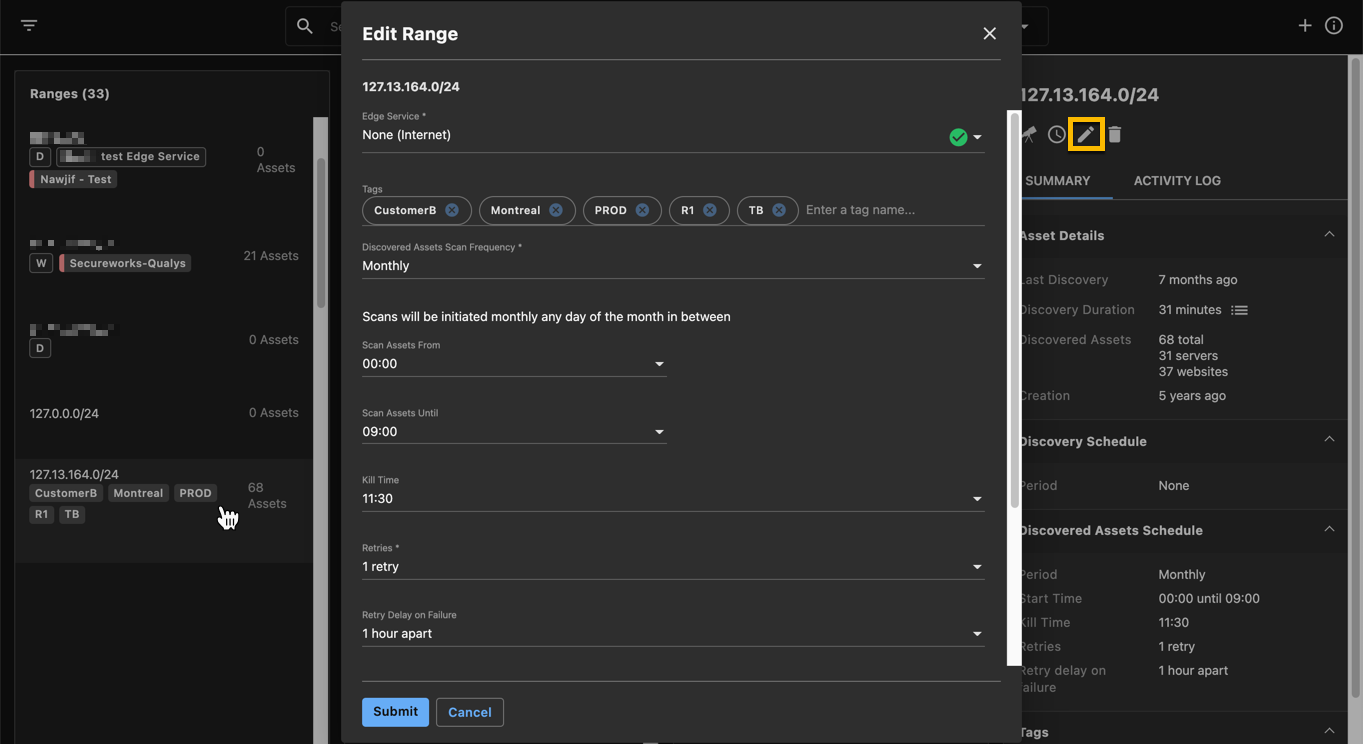Remove the CustomerB tag chip
The image size is (1363, 744).
(452, 210)
